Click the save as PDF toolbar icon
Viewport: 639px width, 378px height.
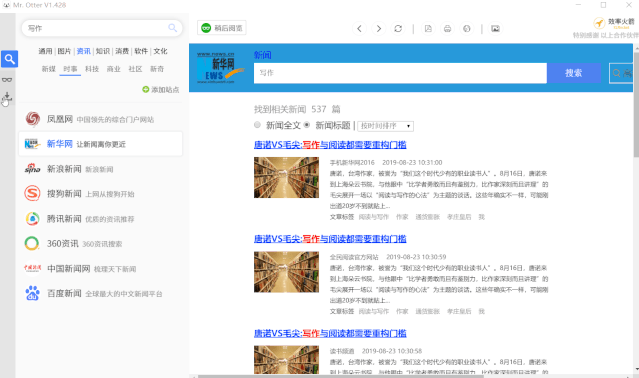428,29
